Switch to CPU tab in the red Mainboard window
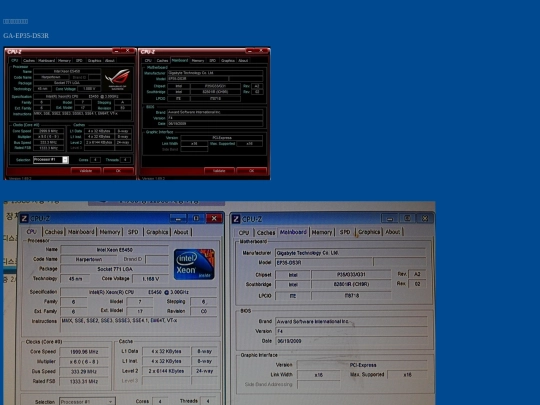Screen dimensions: 540x405 148,61
